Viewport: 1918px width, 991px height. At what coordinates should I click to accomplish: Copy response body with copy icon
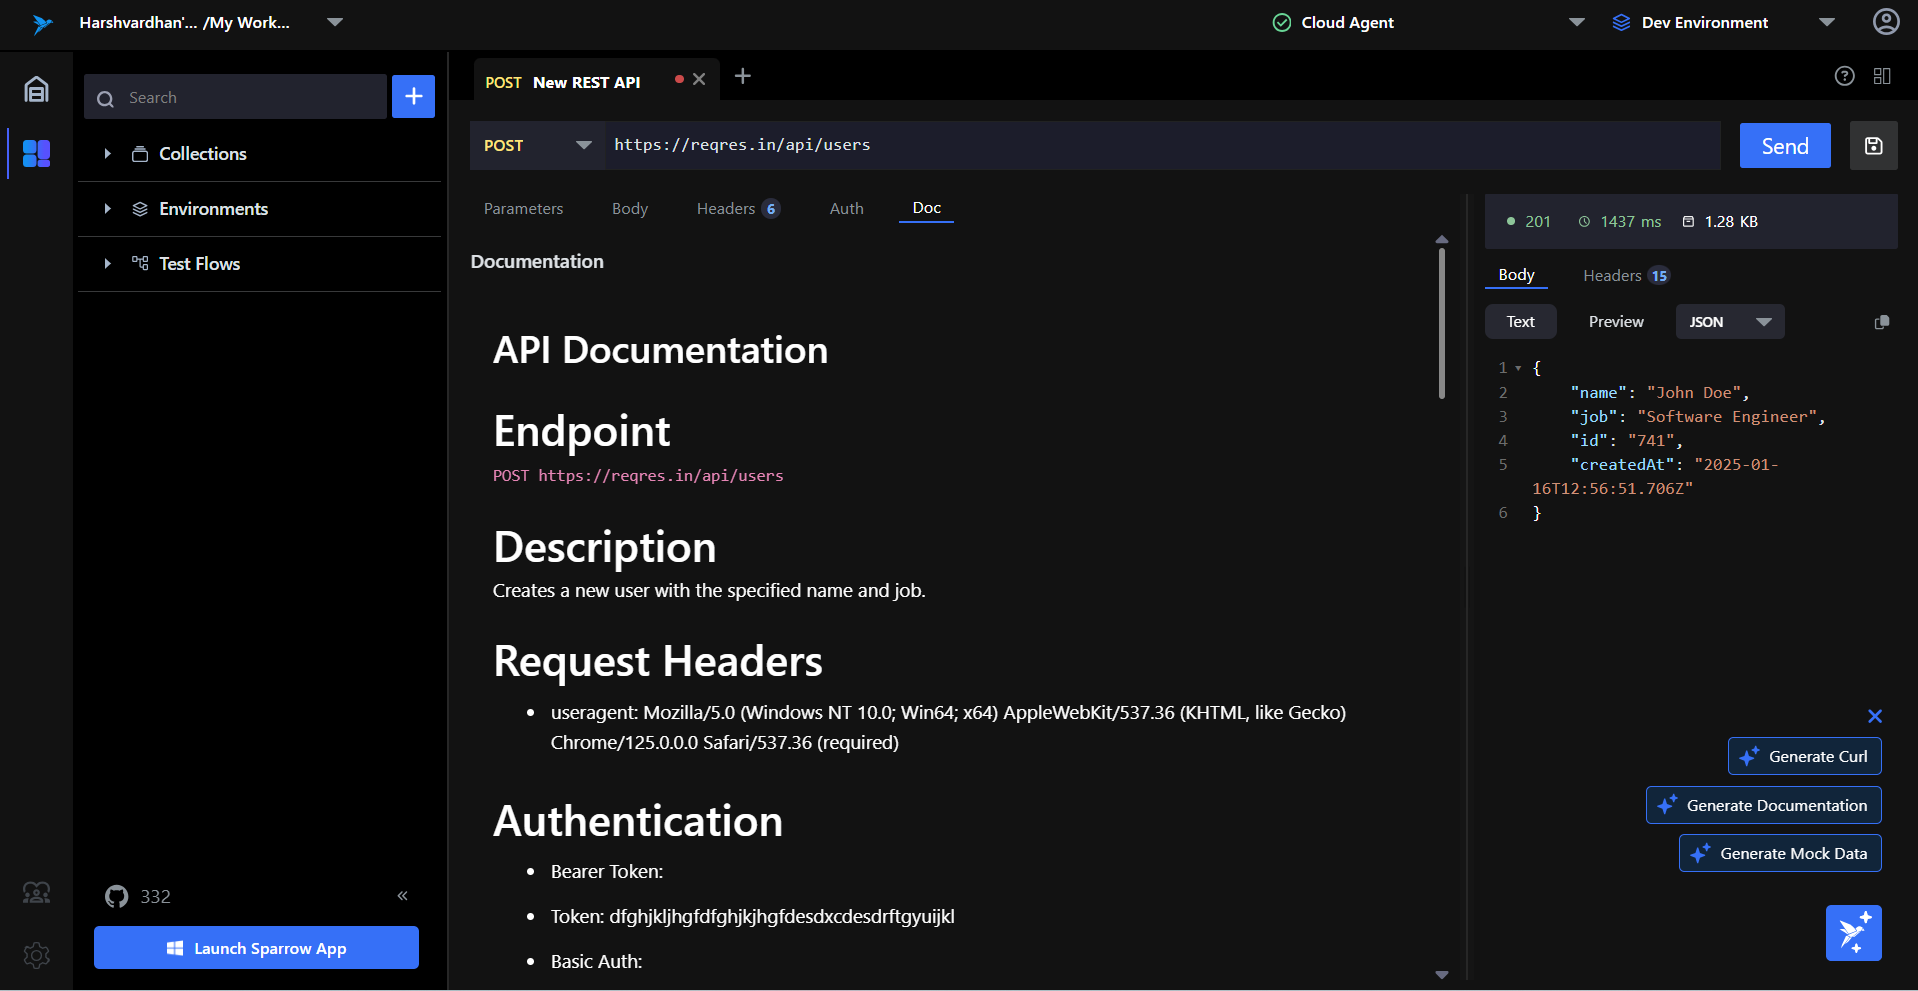(1881, 322)
